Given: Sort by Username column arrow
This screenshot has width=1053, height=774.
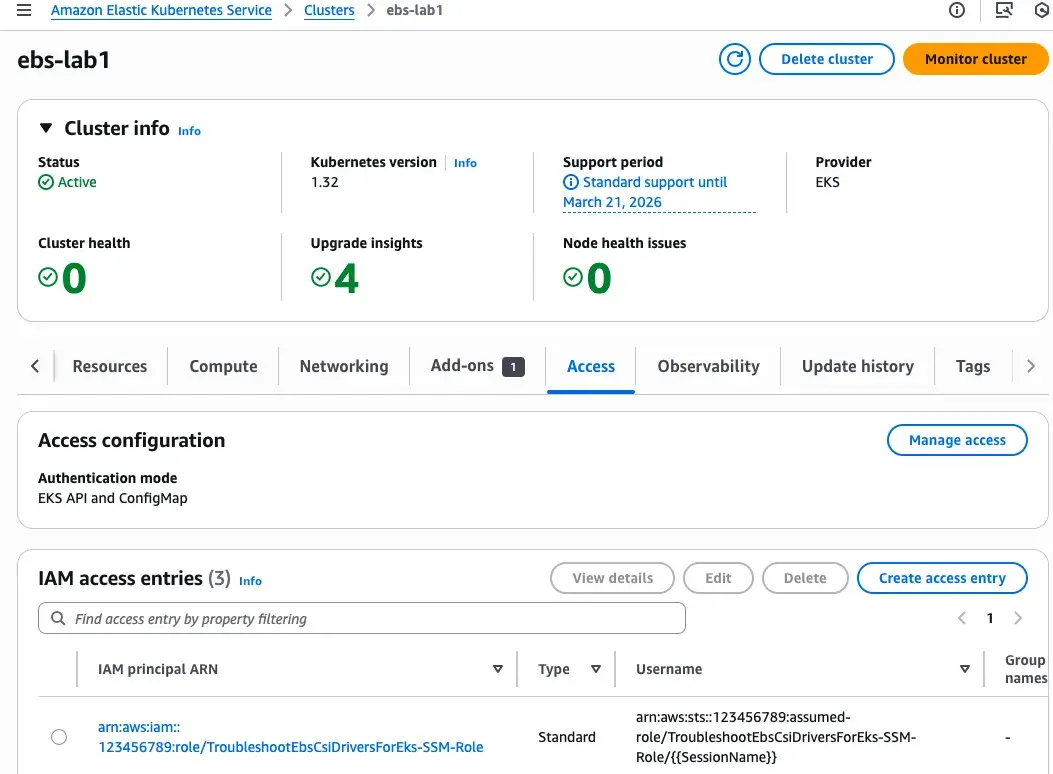Looking at the screenshot, I should click(x=965, y=669).
